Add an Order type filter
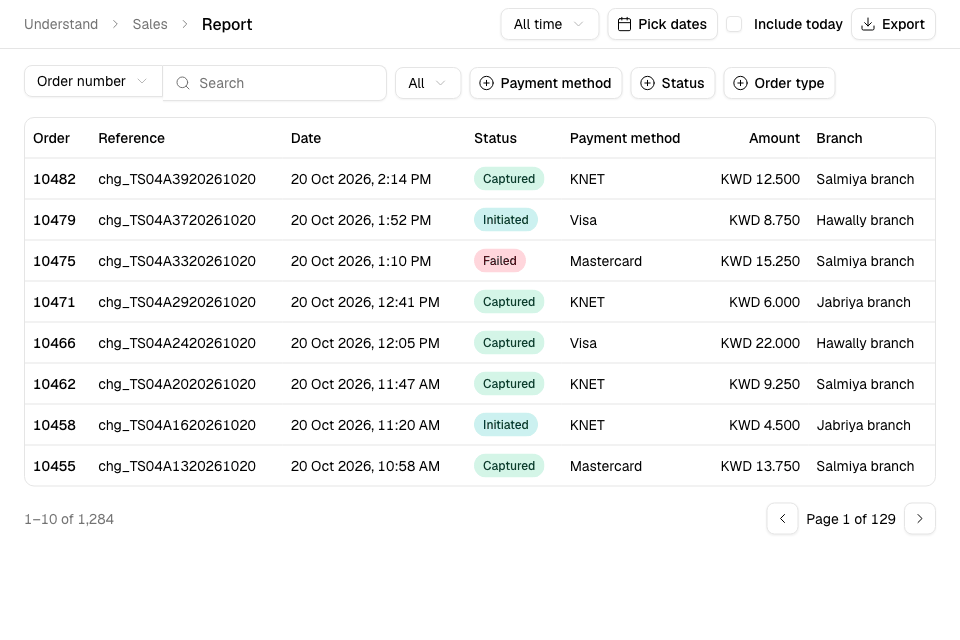 [x=779, y=83]
